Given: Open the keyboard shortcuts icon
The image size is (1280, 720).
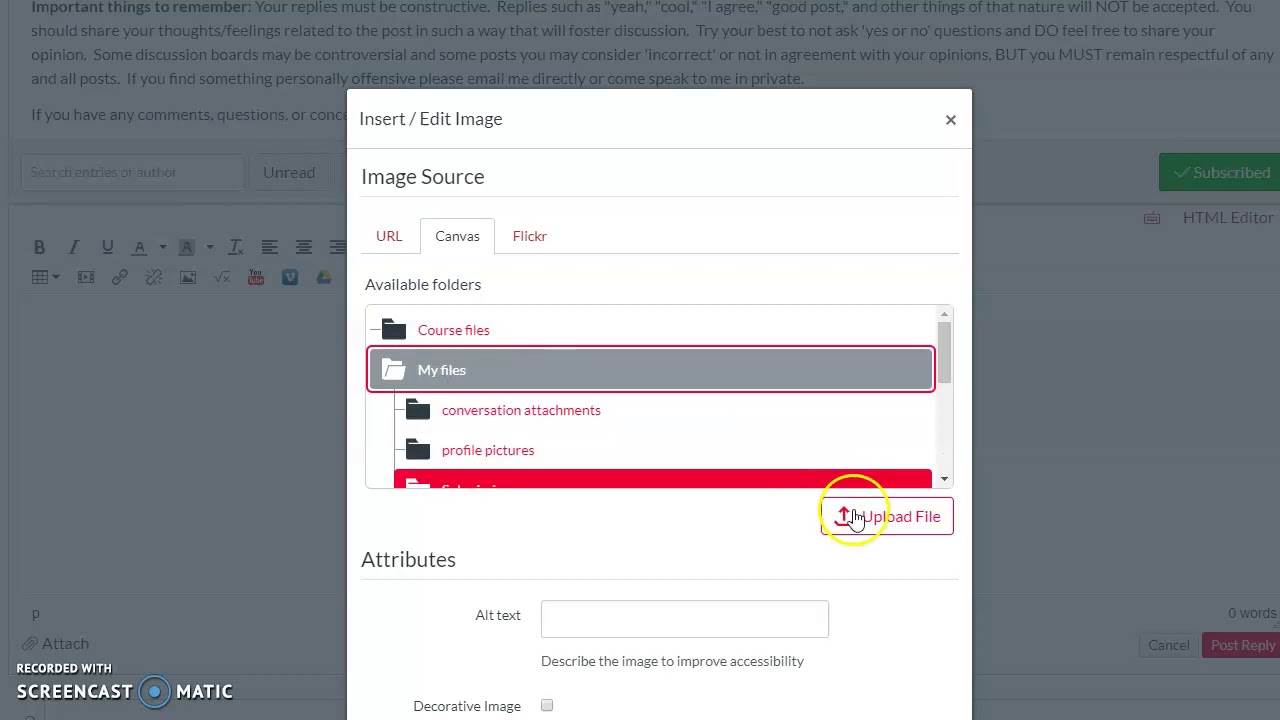Looking at the screenshot, I should pos(1152,218).
